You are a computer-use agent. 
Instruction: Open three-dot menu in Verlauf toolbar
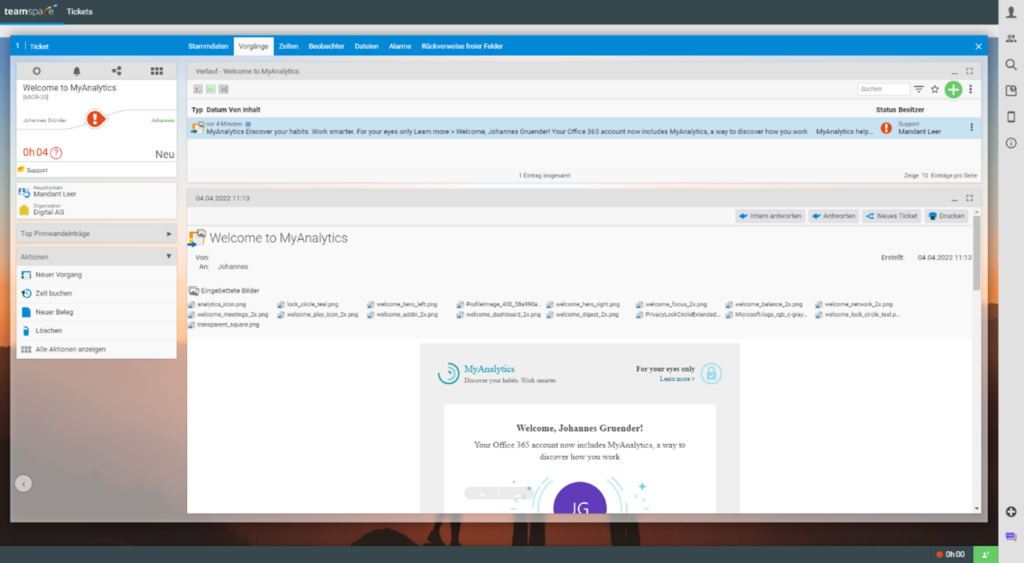point(970,89)
